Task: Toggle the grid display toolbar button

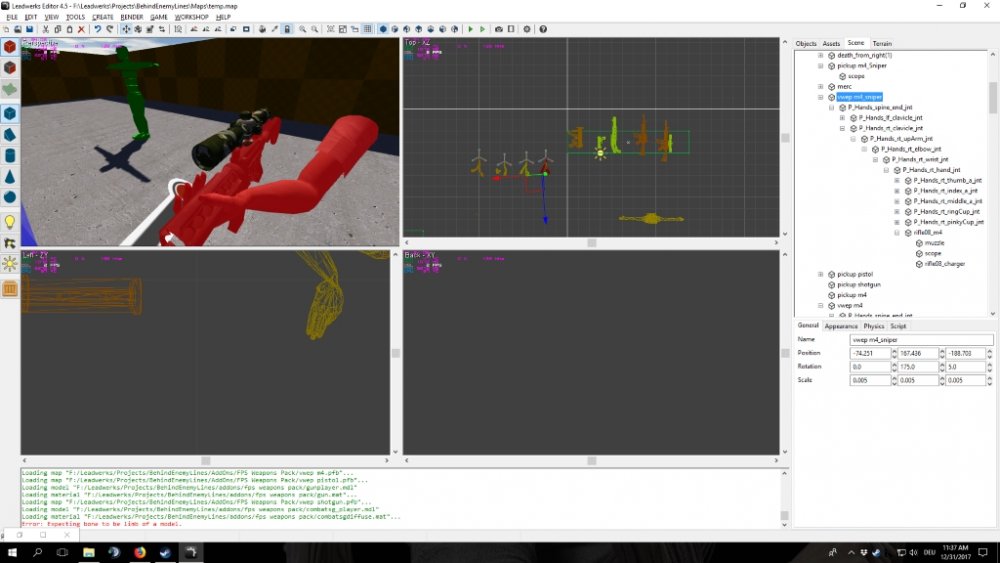Action: pyautogui.click(x=368, y=30)
